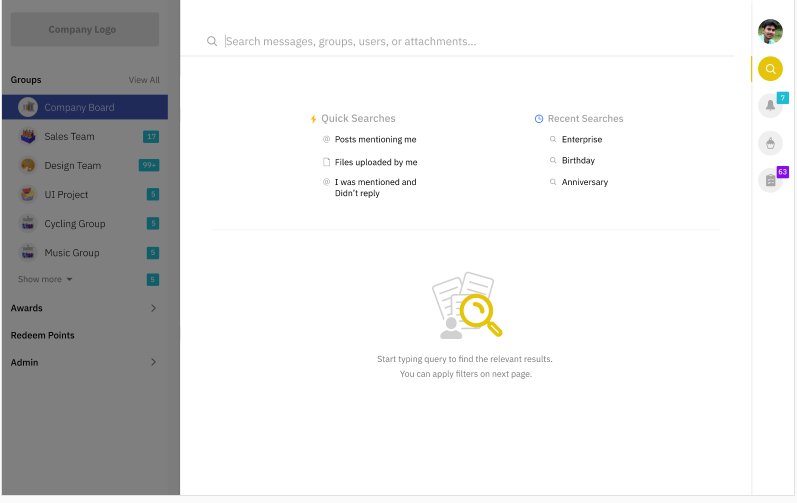Image resolution: width=797 pixels, height=503 pixels.
Task: Expand the Admin section chevron
Action: pyautogui.click(x=153, y=362)
